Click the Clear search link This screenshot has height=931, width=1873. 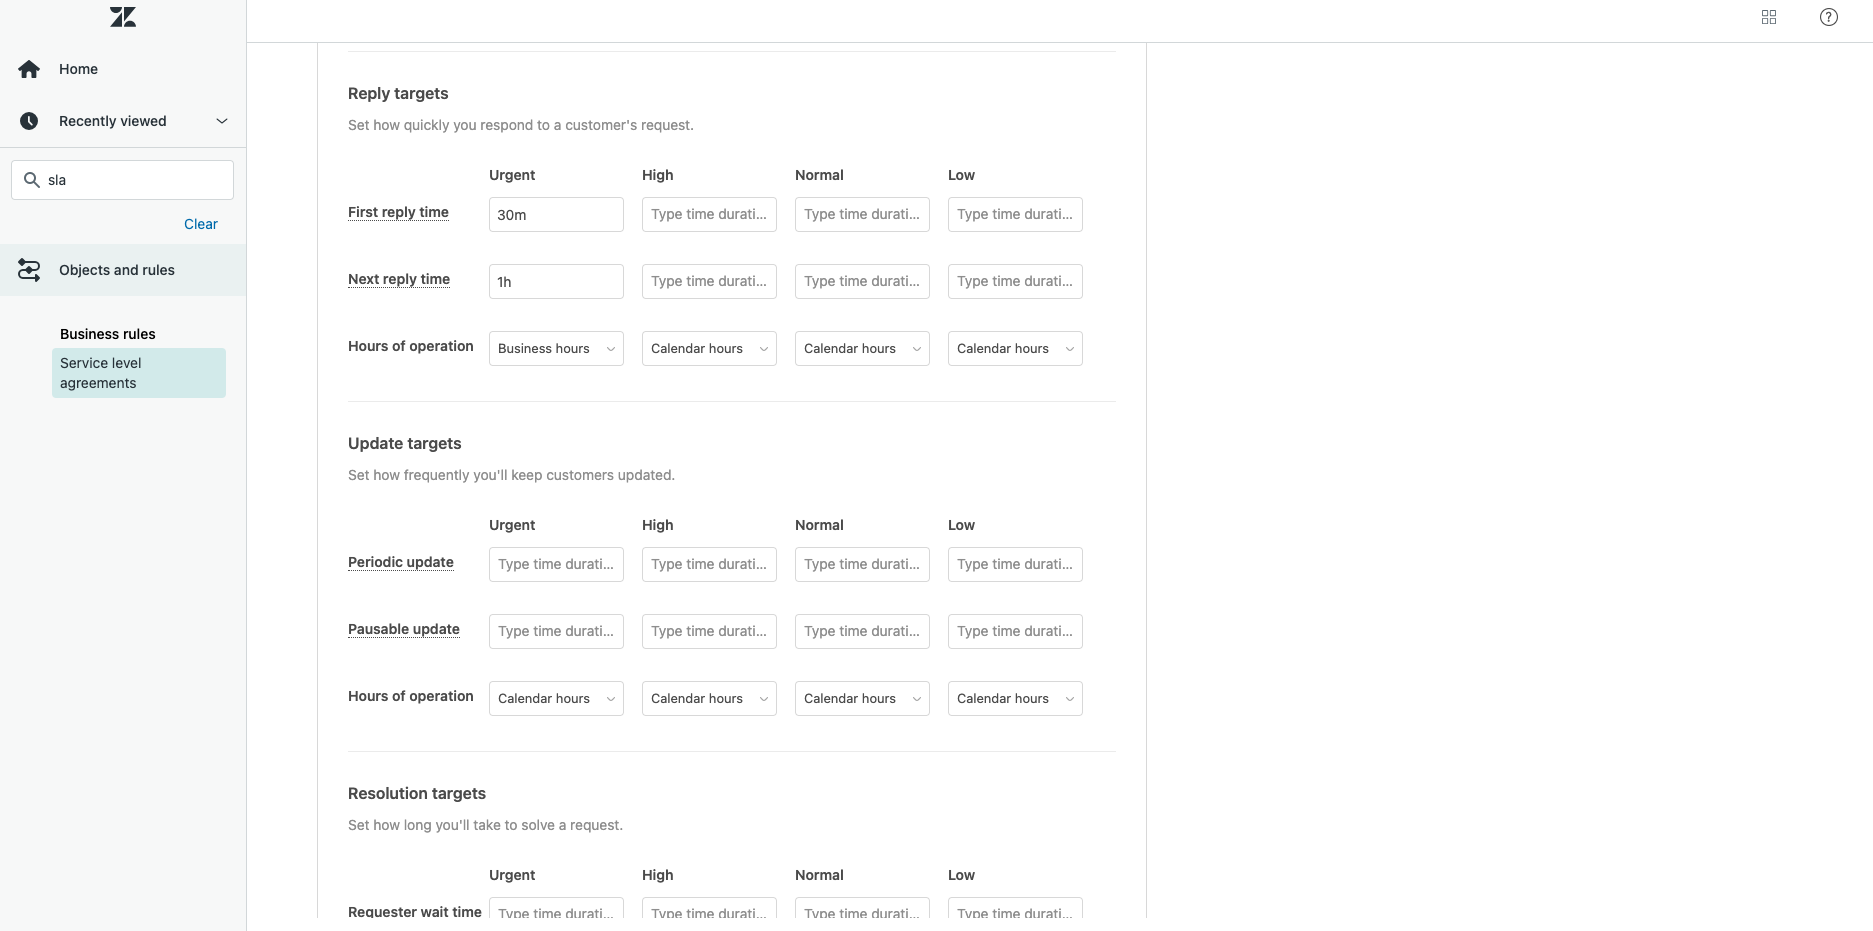point(201,224)
